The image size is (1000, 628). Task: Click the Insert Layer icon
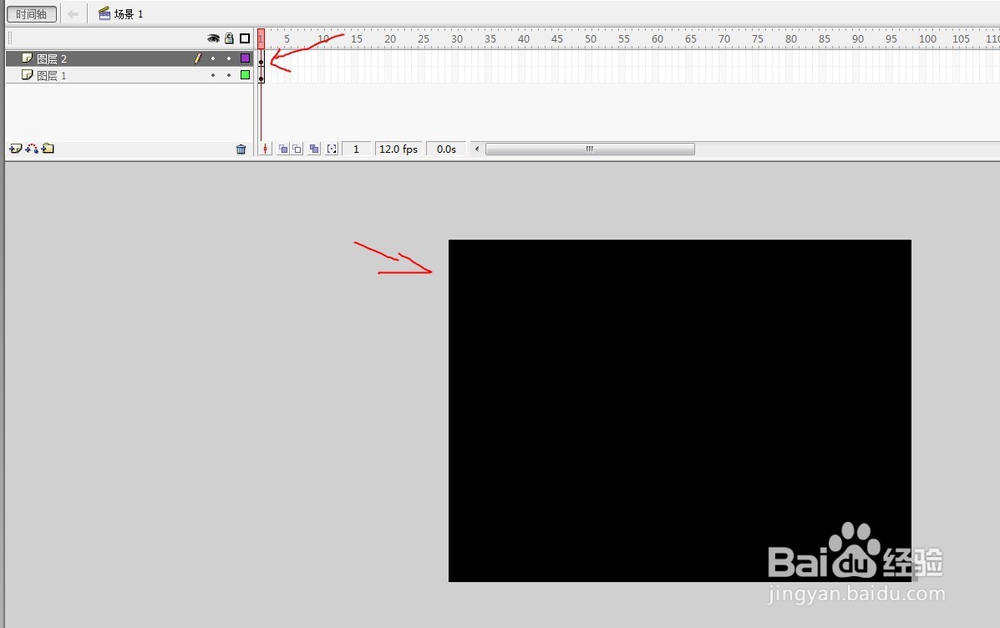pyautogui.click(x=15, y=149)
